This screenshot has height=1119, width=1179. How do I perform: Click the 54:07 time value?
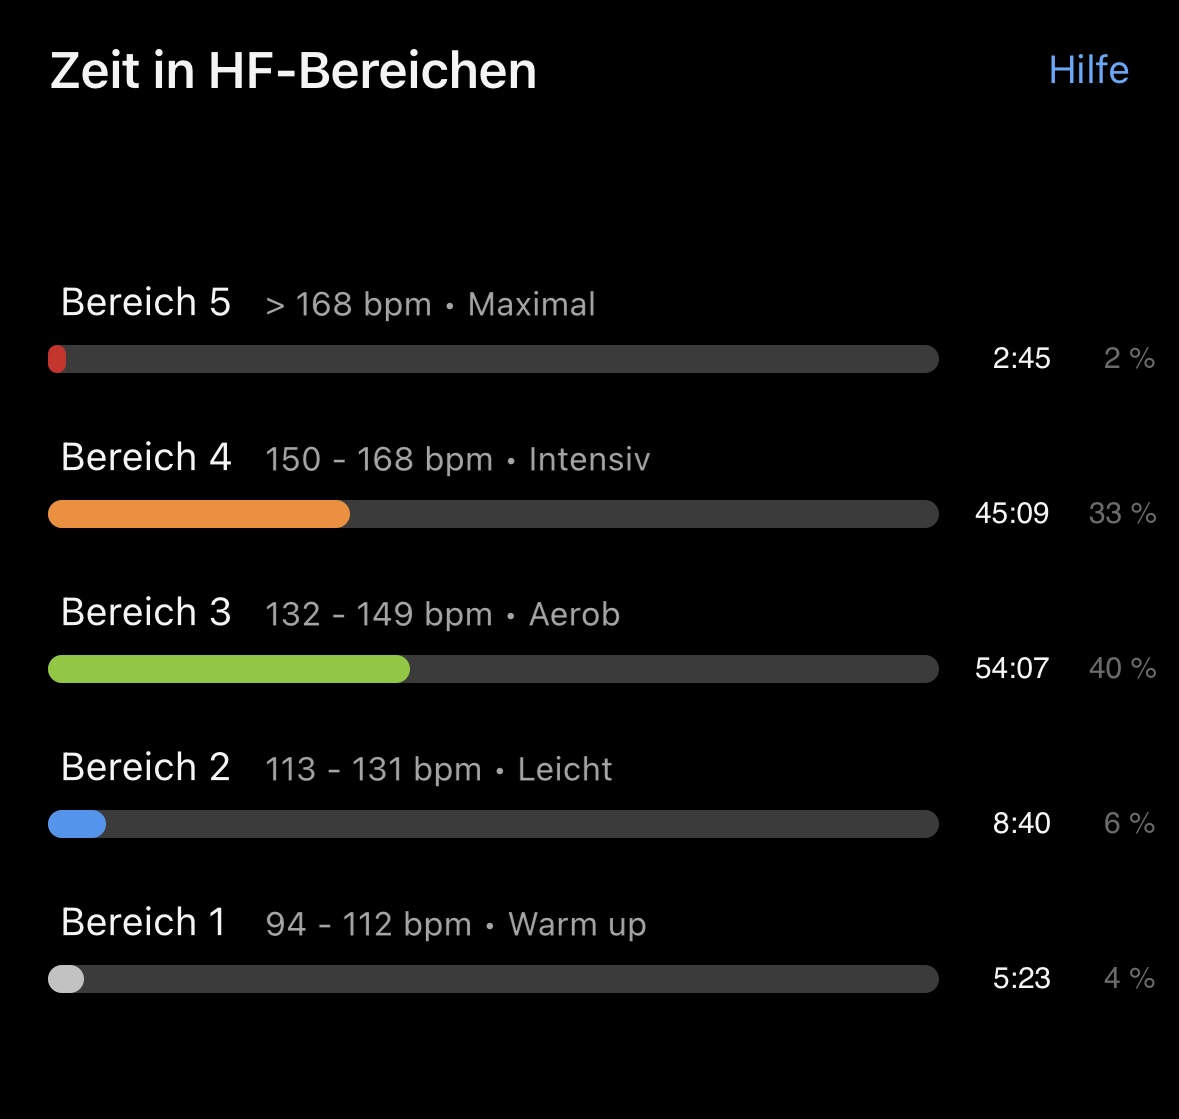[1011, 668]
